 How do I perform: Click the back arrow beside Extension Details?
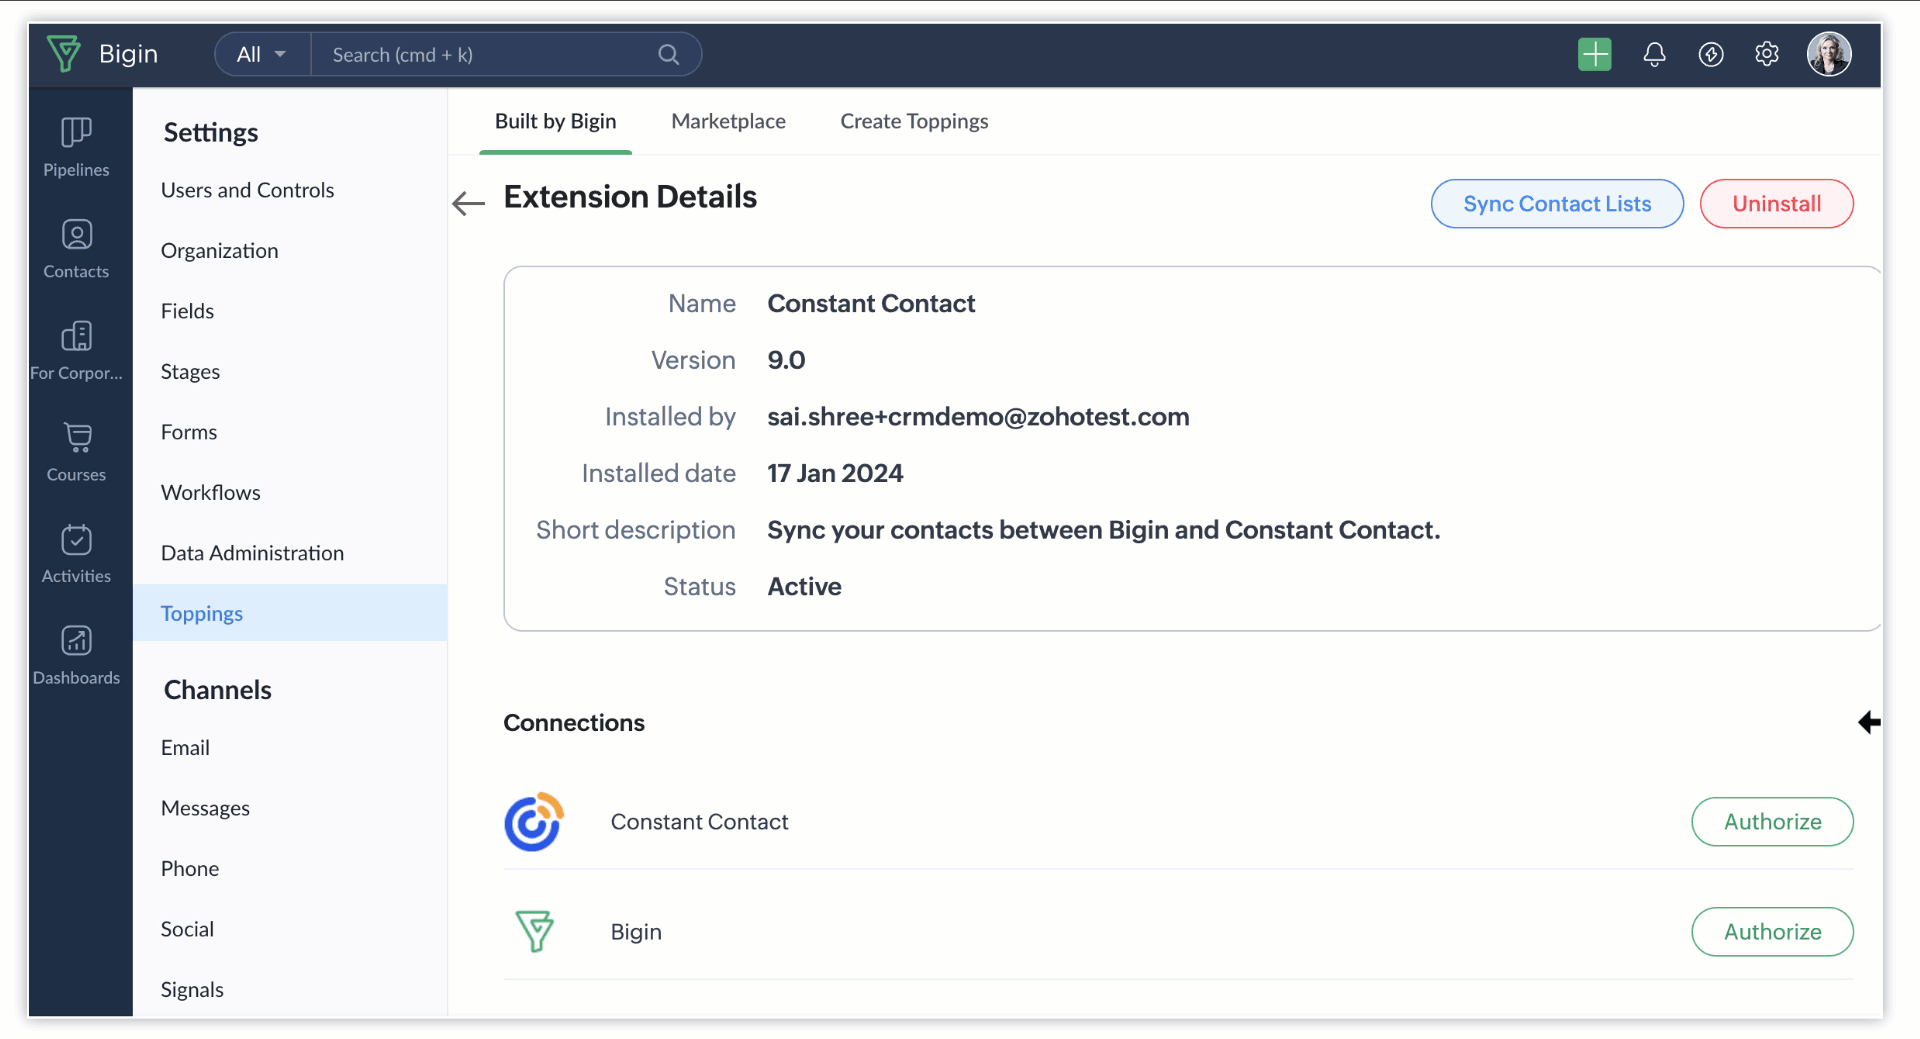coord(468,203)
